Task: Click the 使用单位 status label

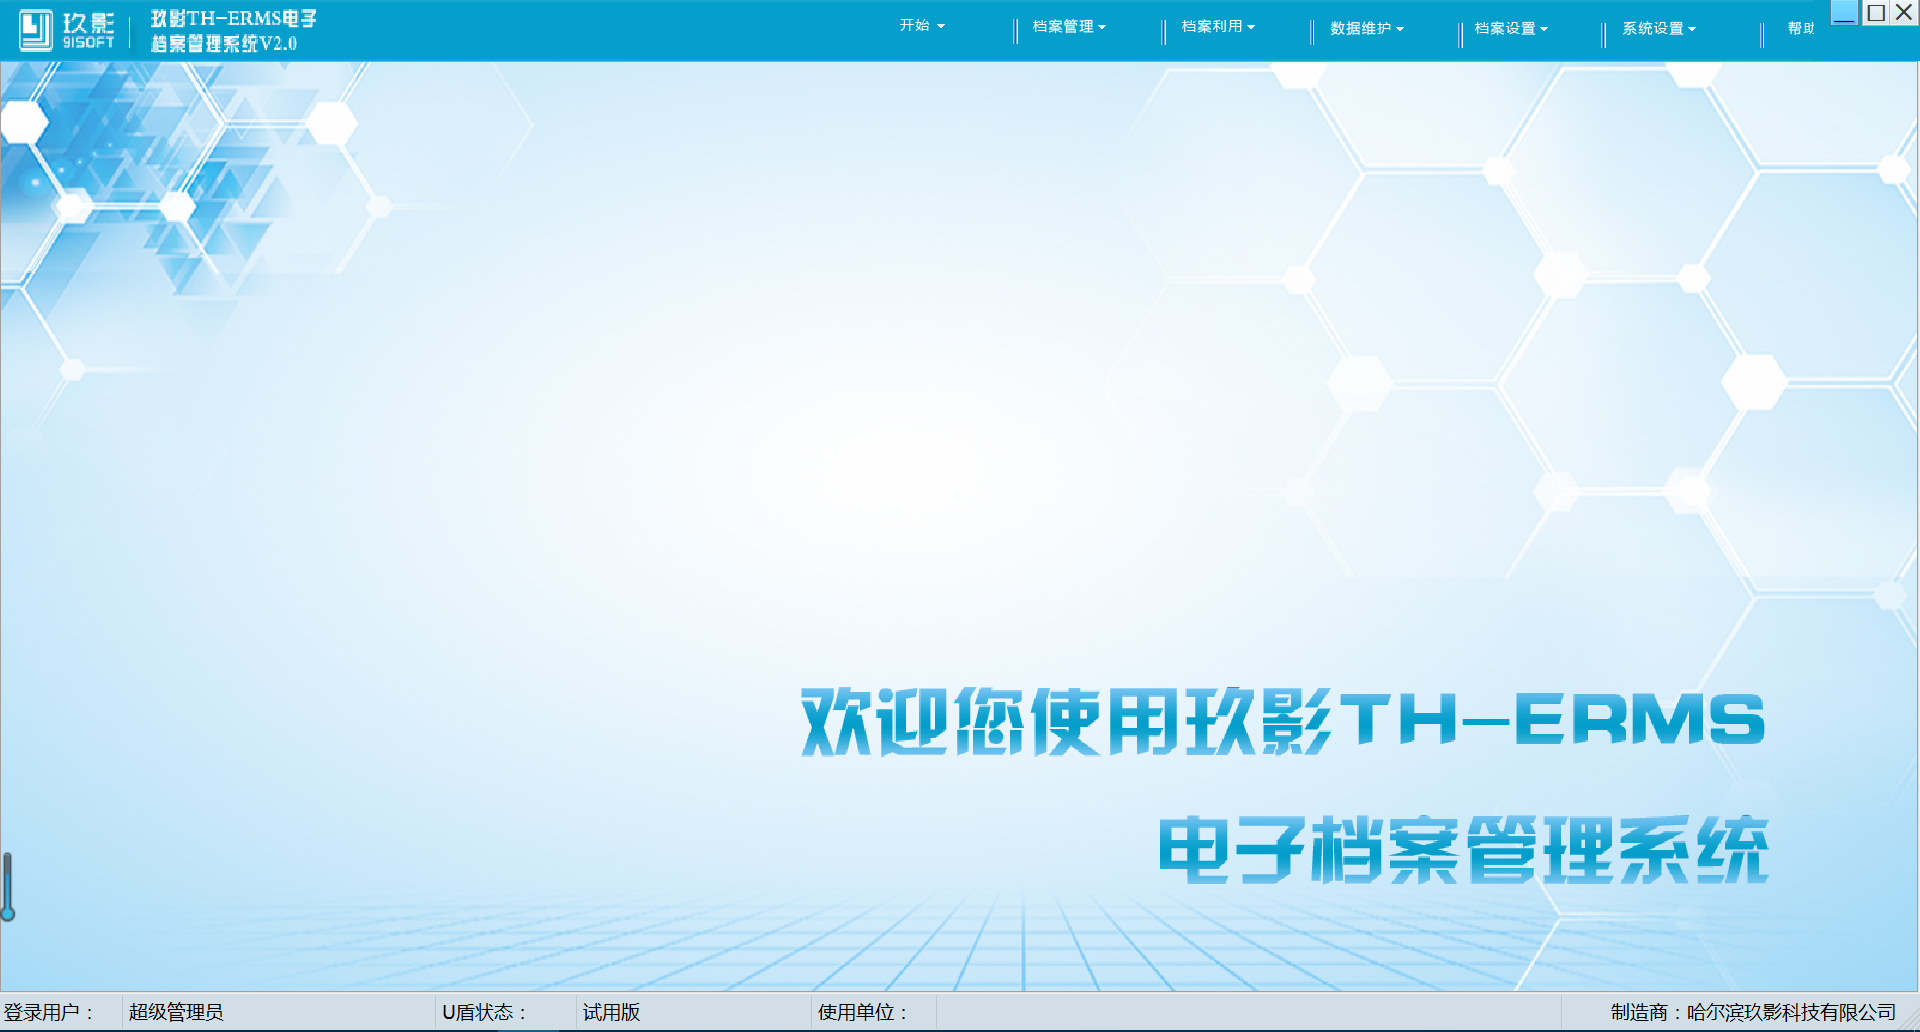Action: (862, 1012)
